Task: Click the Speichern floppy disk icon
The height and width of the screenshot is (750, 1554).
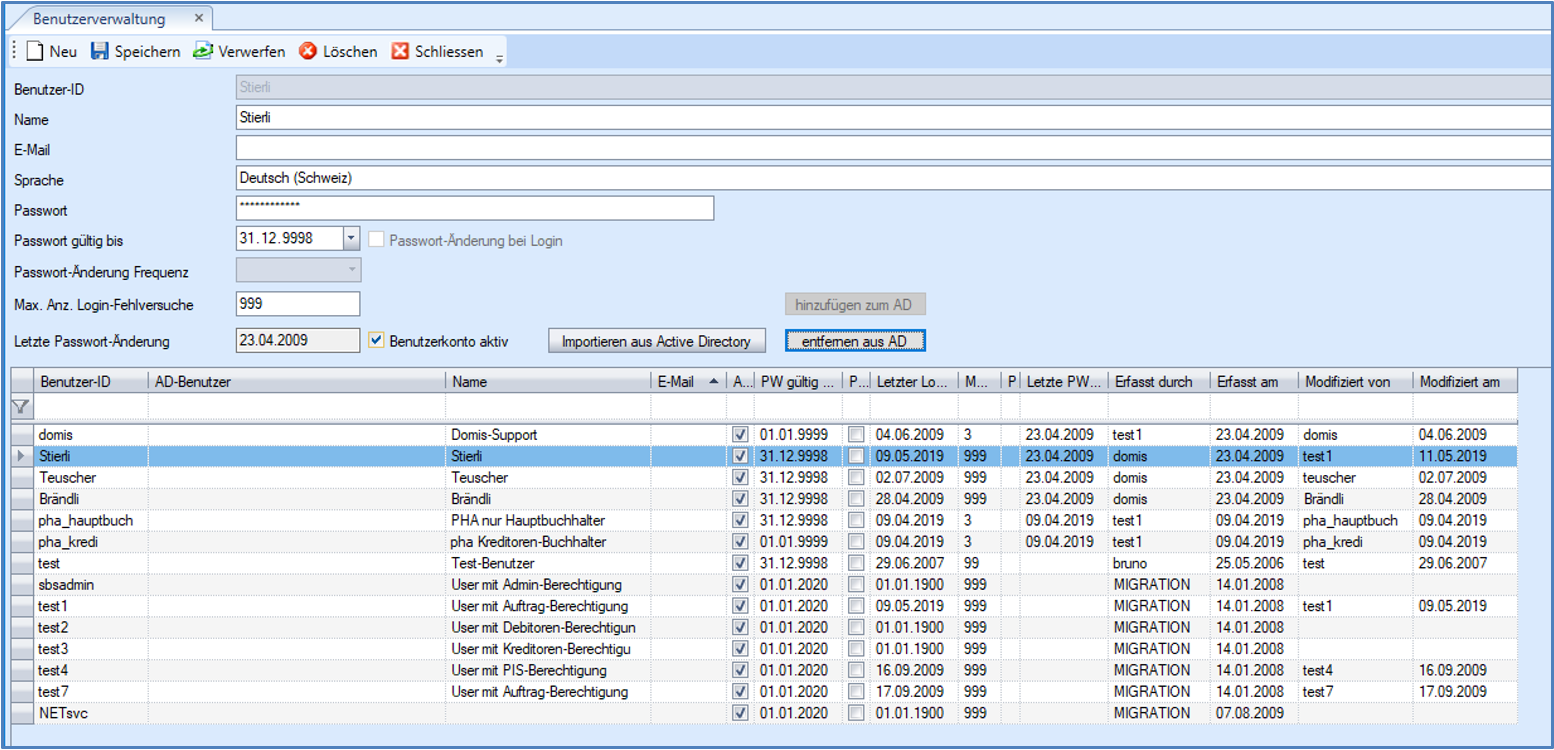Action: (x=99, y=52)
